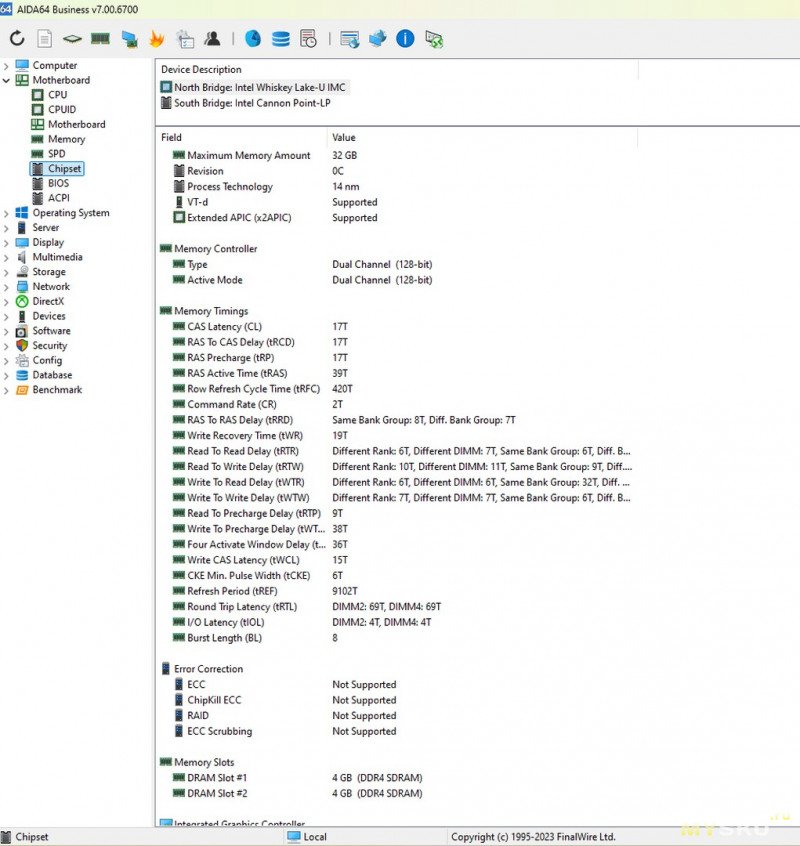
Task: Click the user silhouette toolbar icon
Action: point(213,38)
